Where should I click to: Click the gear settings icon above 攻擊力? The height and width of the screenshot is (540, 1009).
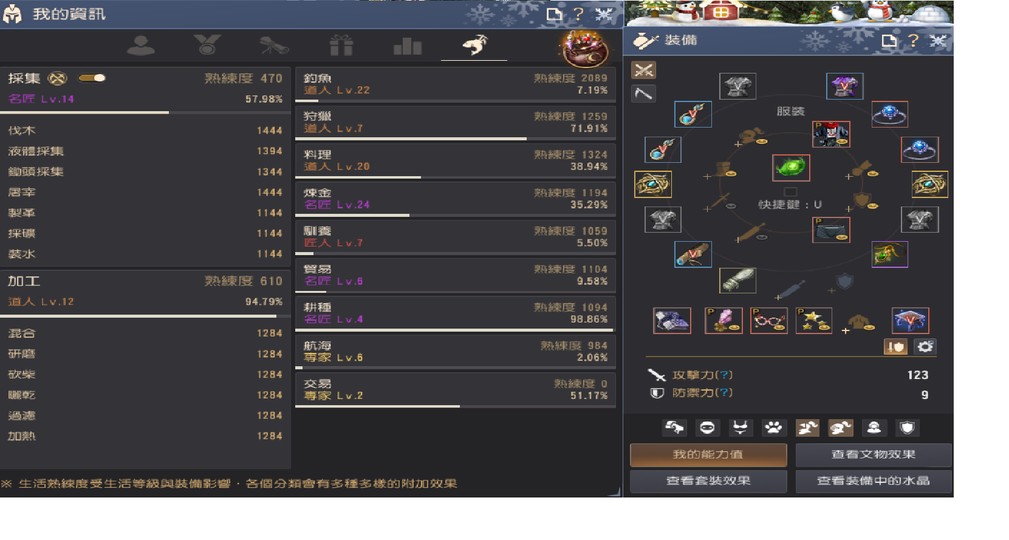pos(925,347)
